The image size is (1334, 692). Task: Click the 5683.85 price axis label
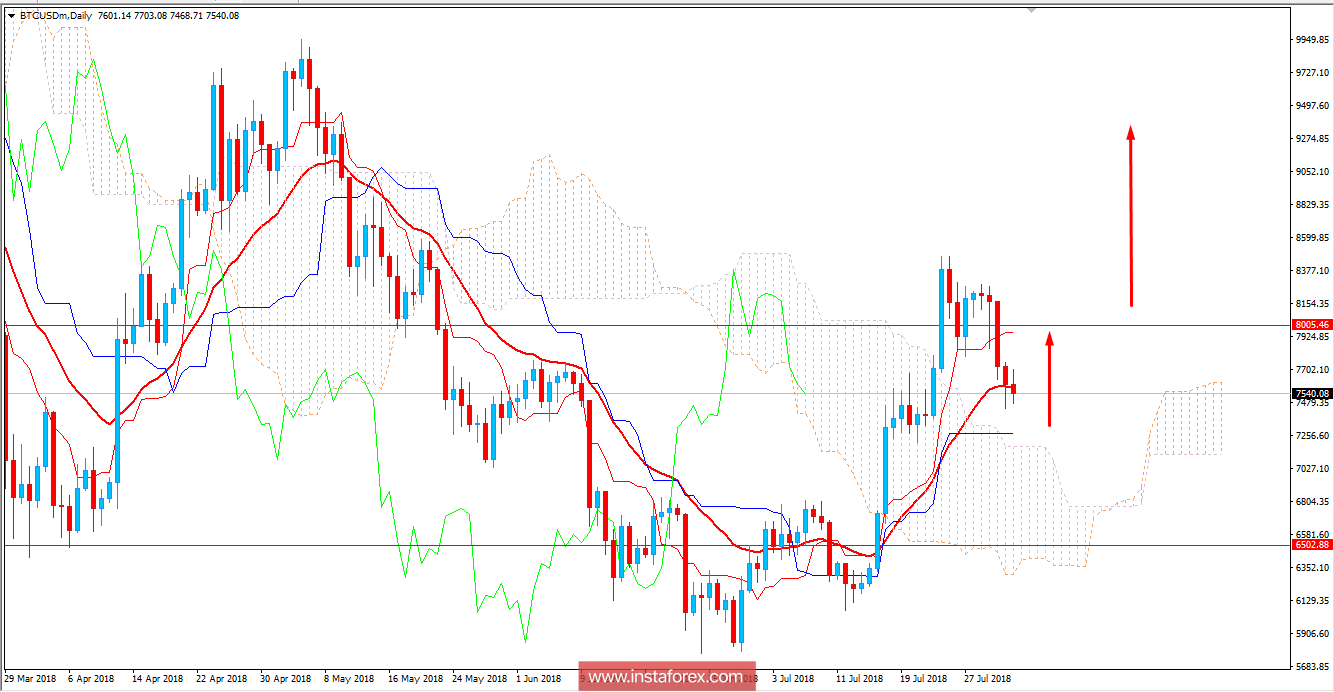click(1311, 667)
